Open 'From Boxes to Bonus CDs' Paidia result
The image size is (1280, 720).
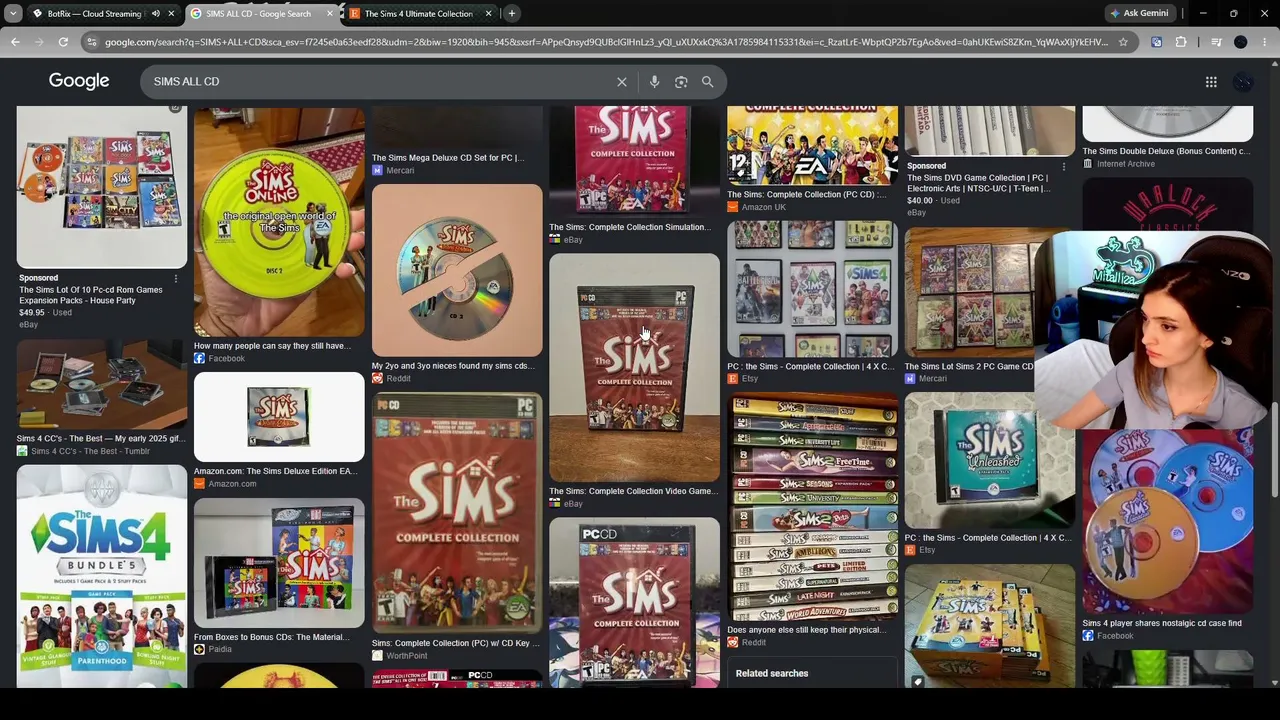tap(271, 637)
